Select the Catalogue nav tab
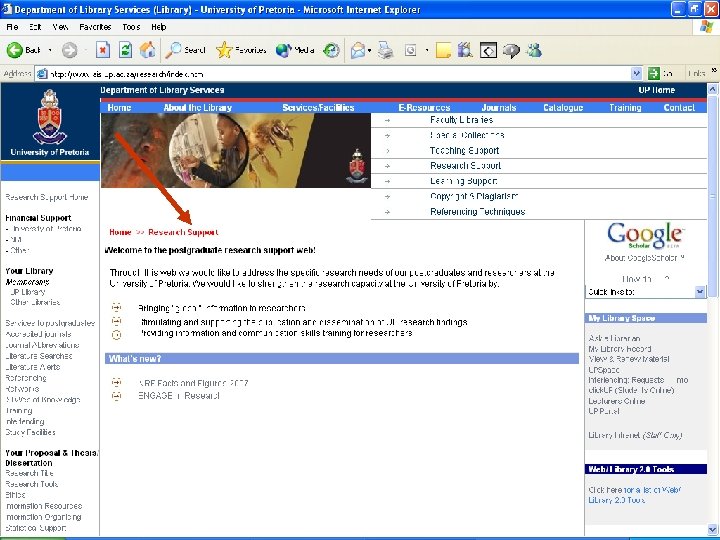The width and height of the screenshot is (720, 540). tap(563, 108)
